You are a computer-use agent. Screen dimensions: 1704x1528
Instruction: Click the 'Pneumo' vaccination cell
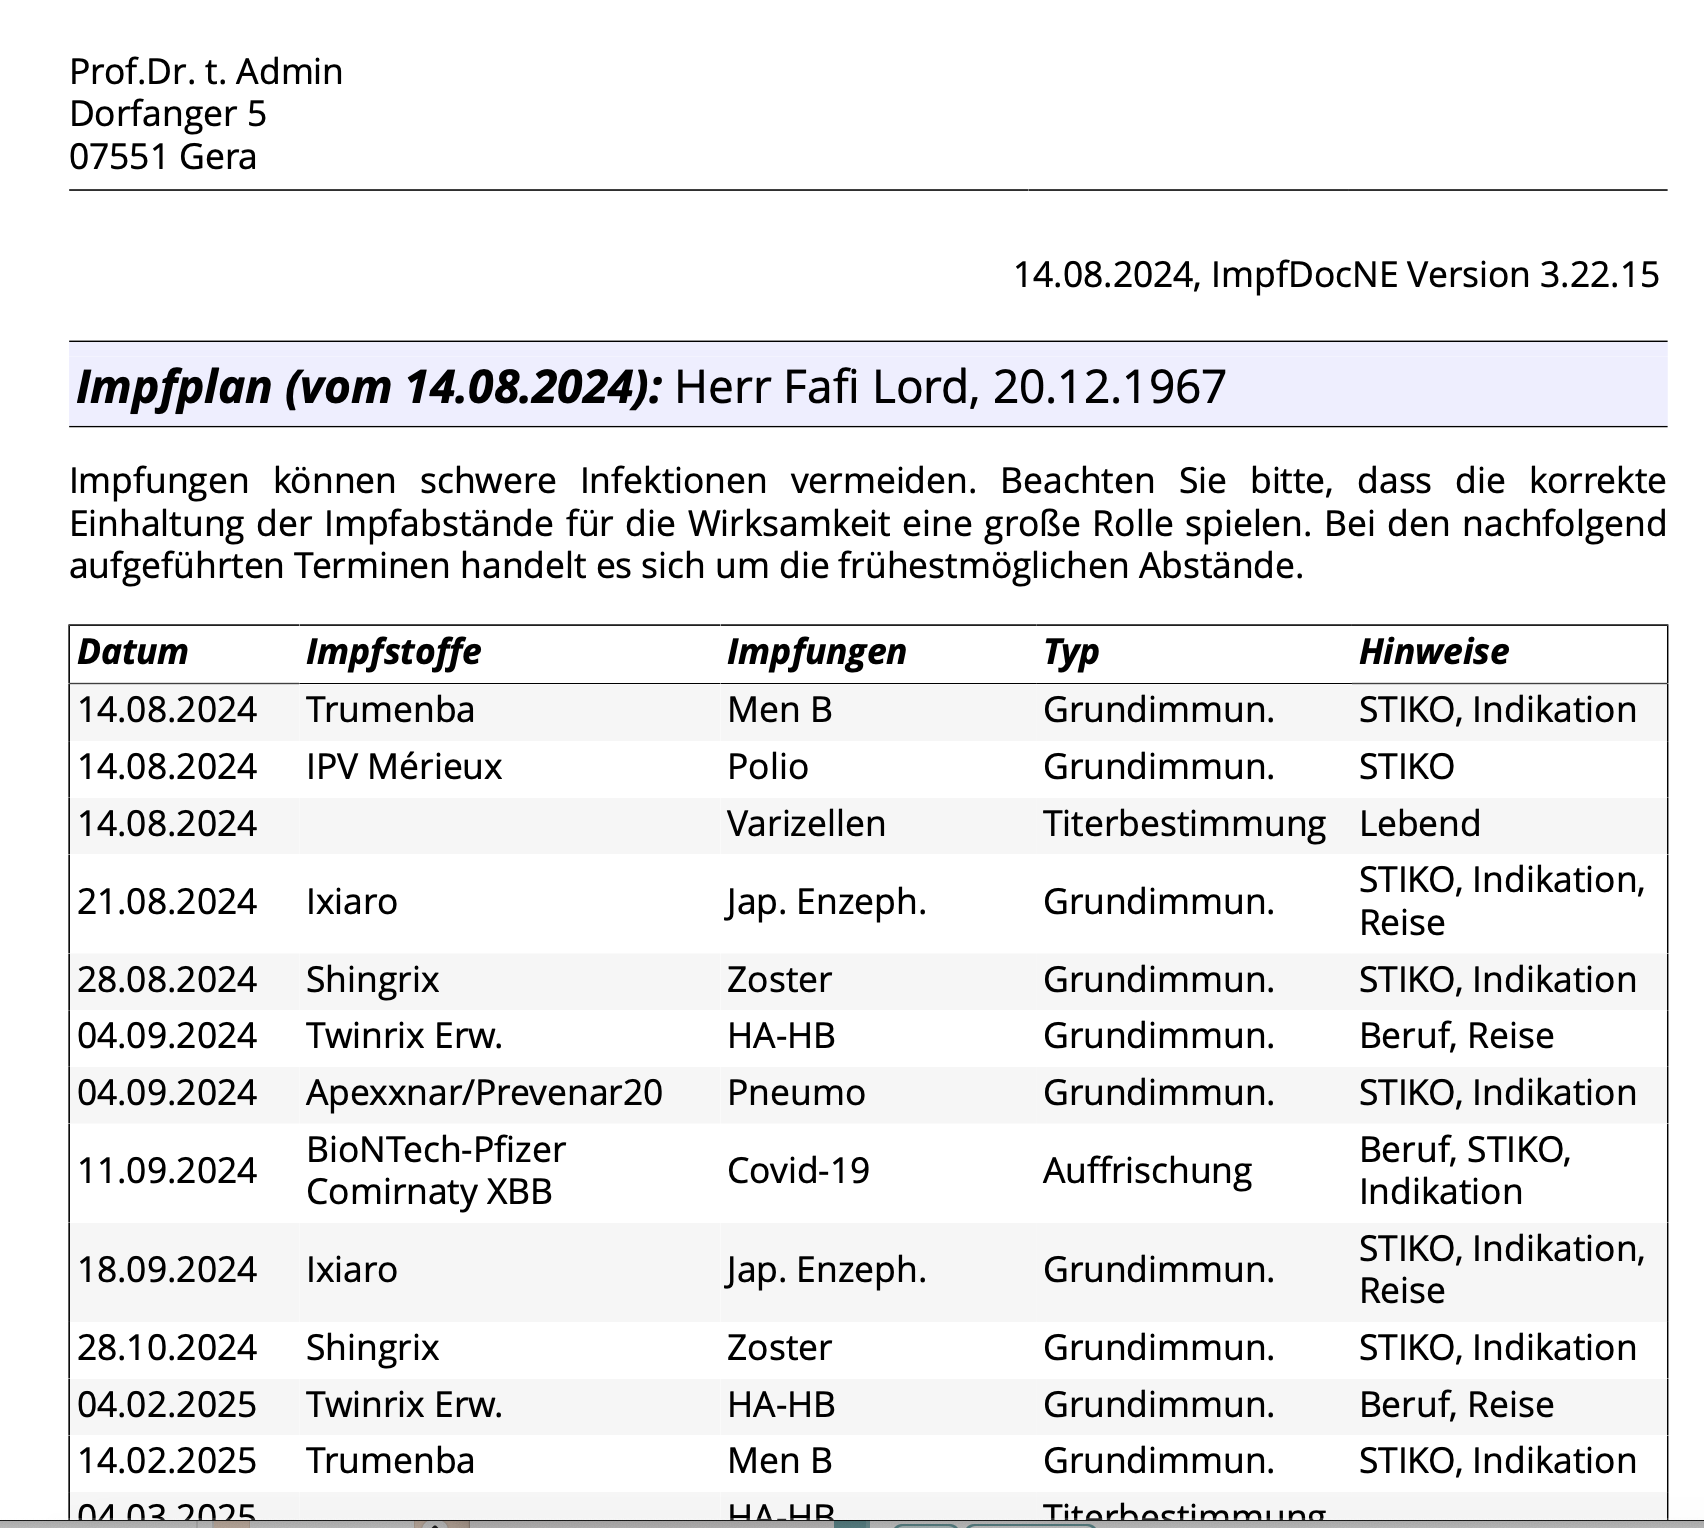pyautogui.click(x=796, y=1093)
